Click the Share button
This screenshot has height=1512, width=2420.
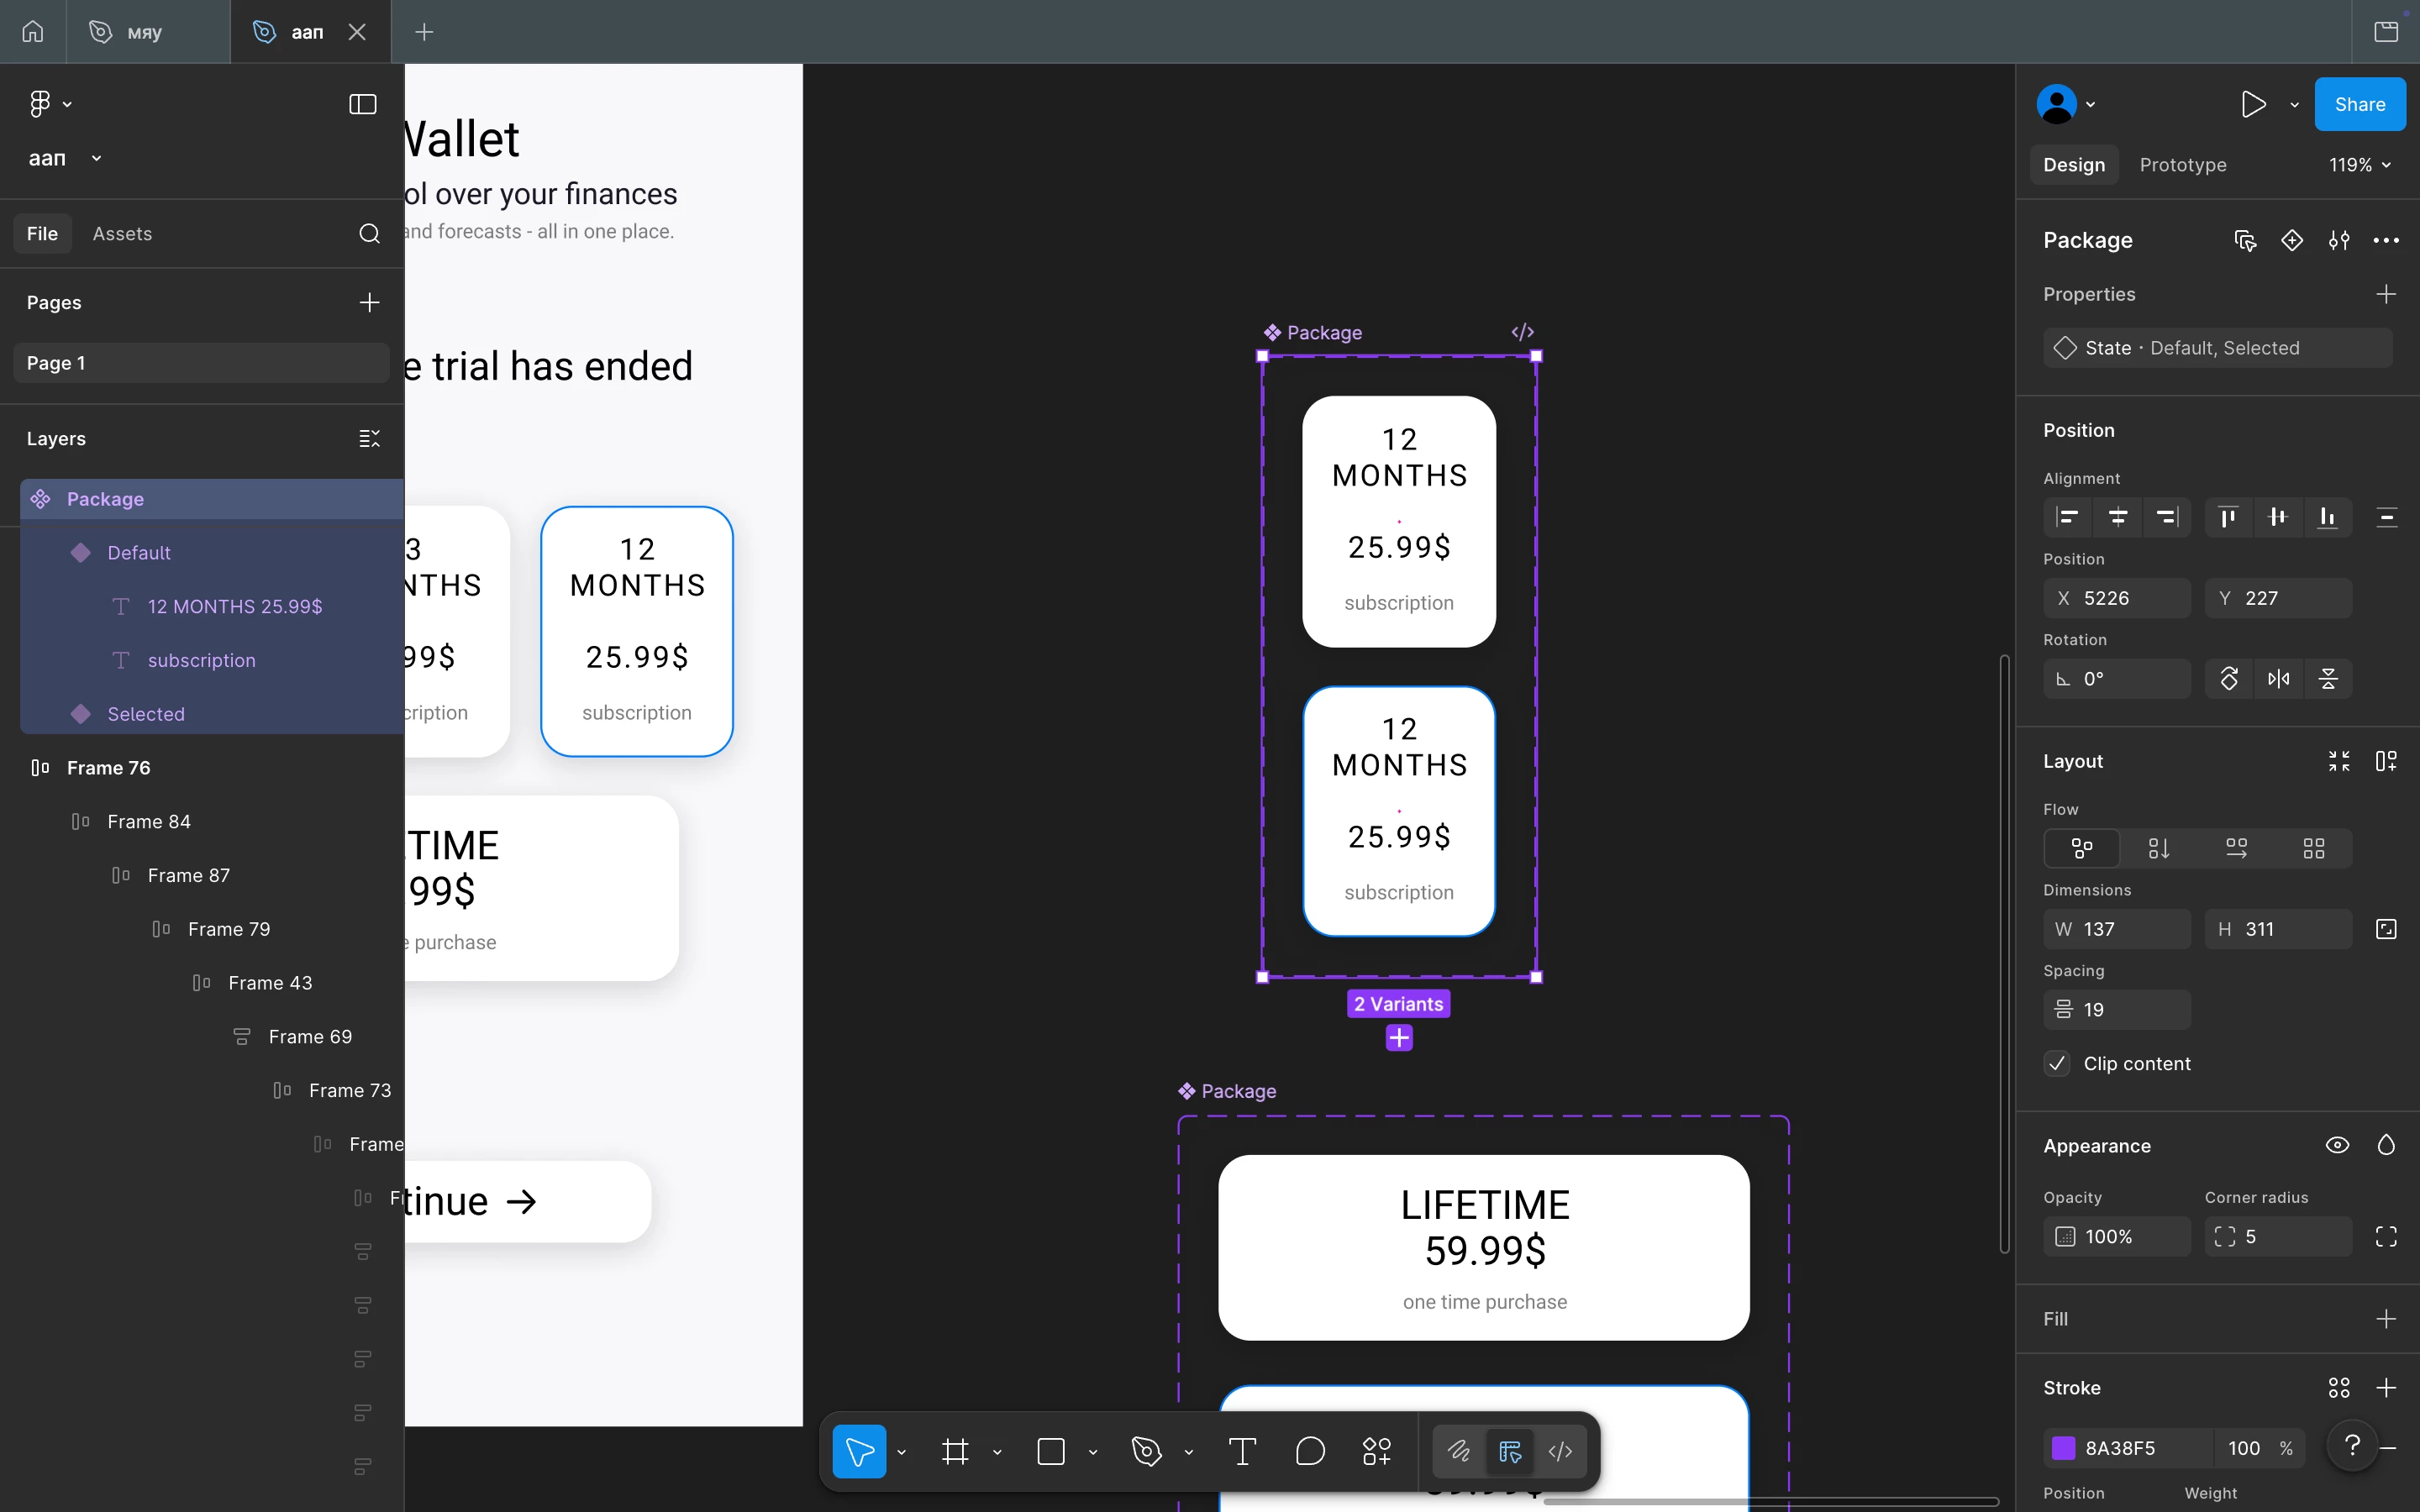tap(2359, 104)
